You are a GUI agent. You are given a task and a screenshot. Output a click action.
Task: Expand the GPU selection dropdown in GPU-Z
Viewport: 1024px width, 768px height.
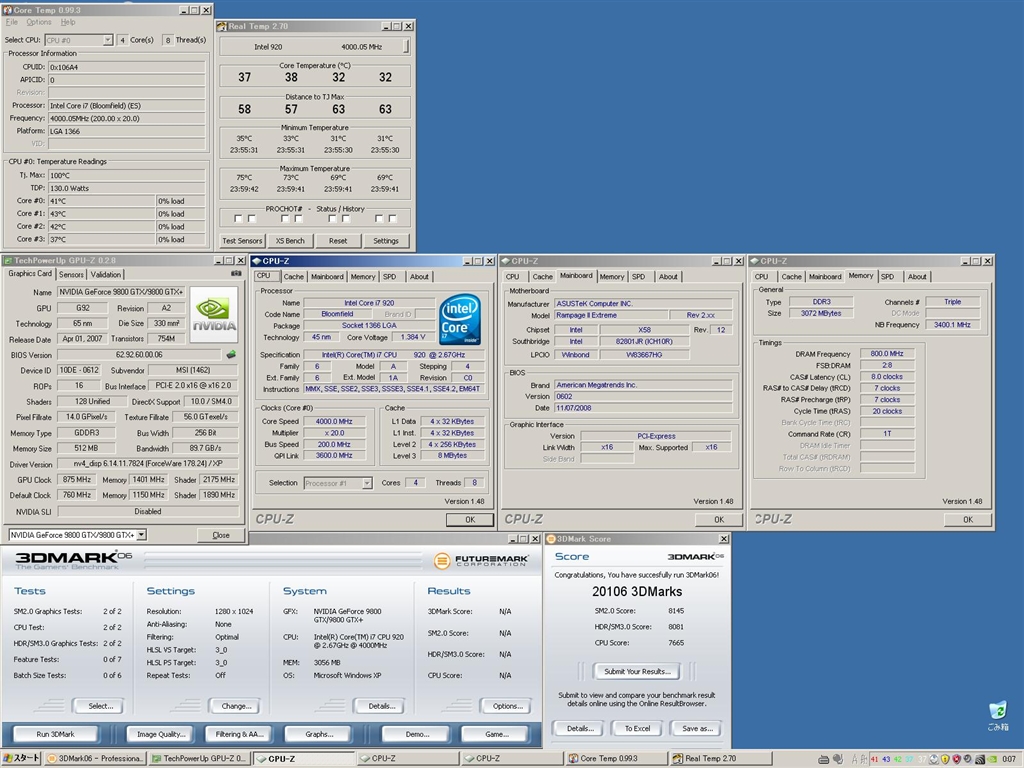[x=141, y=535]
